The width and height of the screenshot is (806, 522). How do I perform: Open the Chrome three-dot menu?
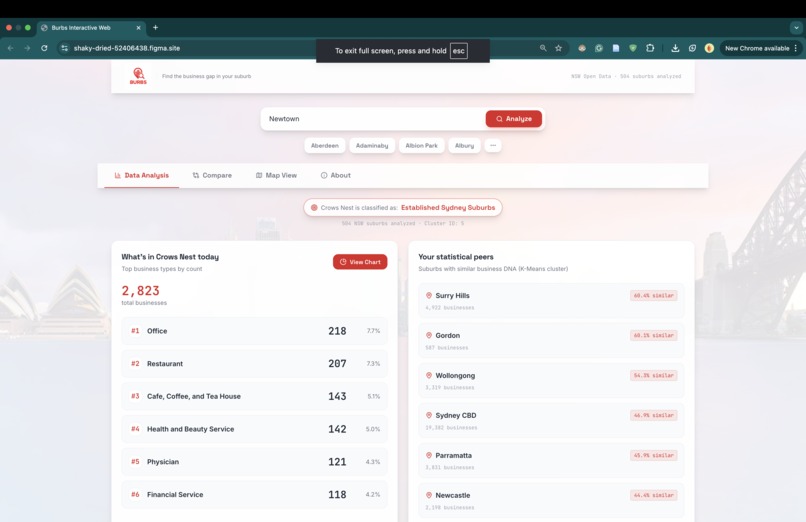pos(796,48)
